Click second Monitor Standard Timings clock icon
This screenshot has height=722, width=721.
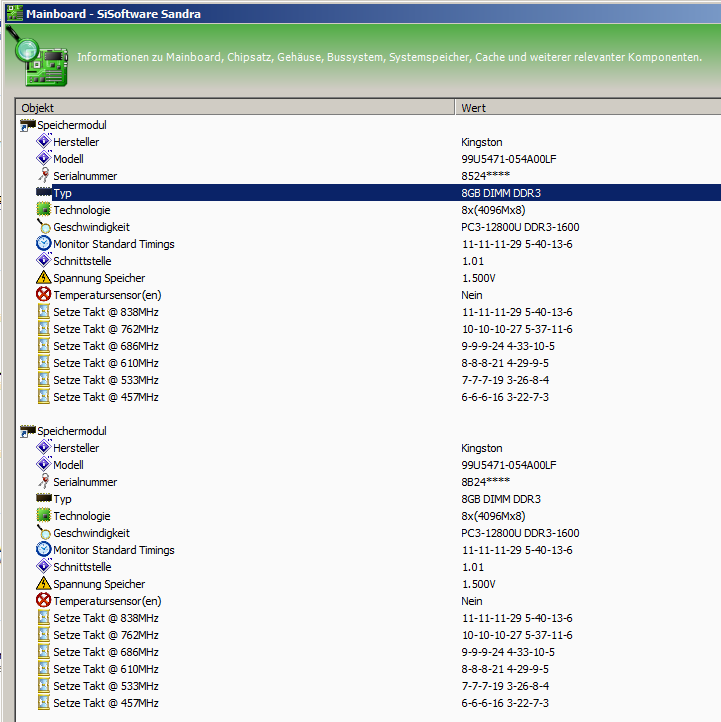(44, 549)
